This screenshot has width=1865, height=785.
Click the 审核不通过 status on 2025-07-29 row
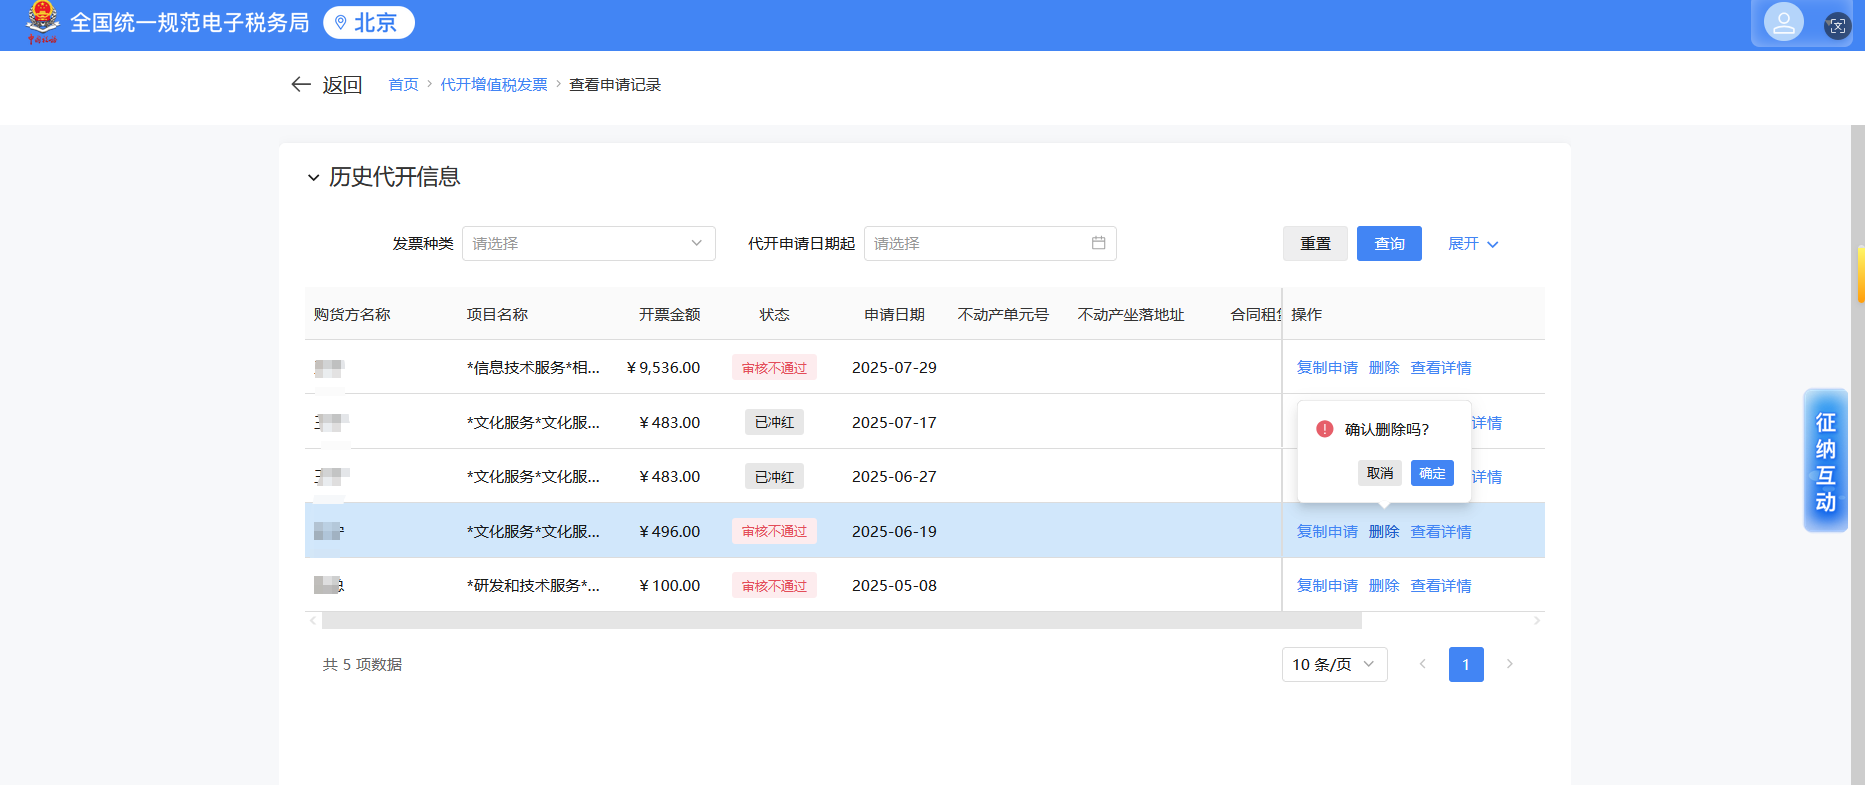(774, 368)
